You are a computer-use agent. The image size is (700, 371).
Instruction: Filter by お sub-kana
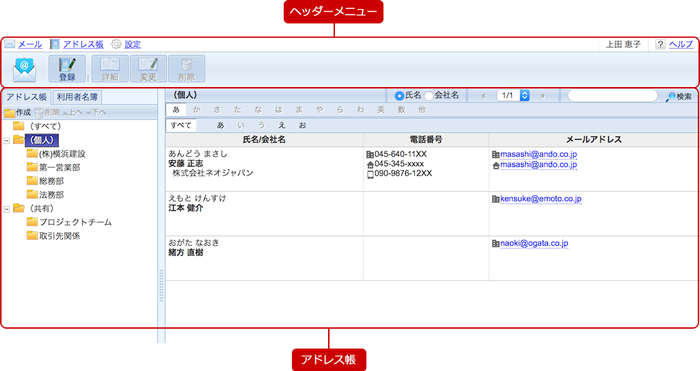[303, 125]
